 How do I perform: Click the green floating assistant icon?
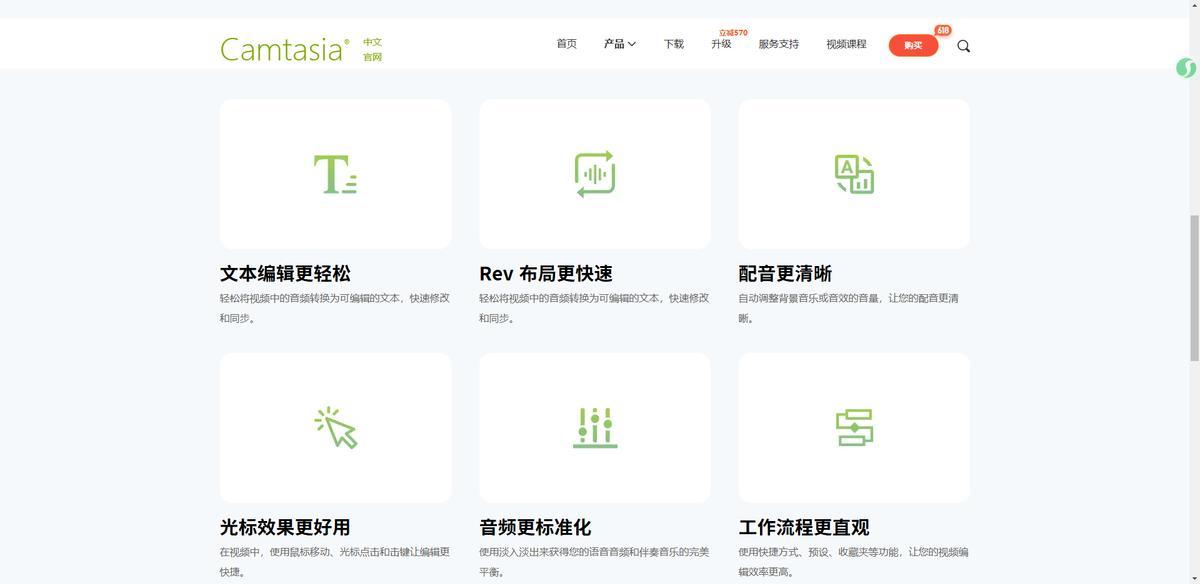[1186, 68]
